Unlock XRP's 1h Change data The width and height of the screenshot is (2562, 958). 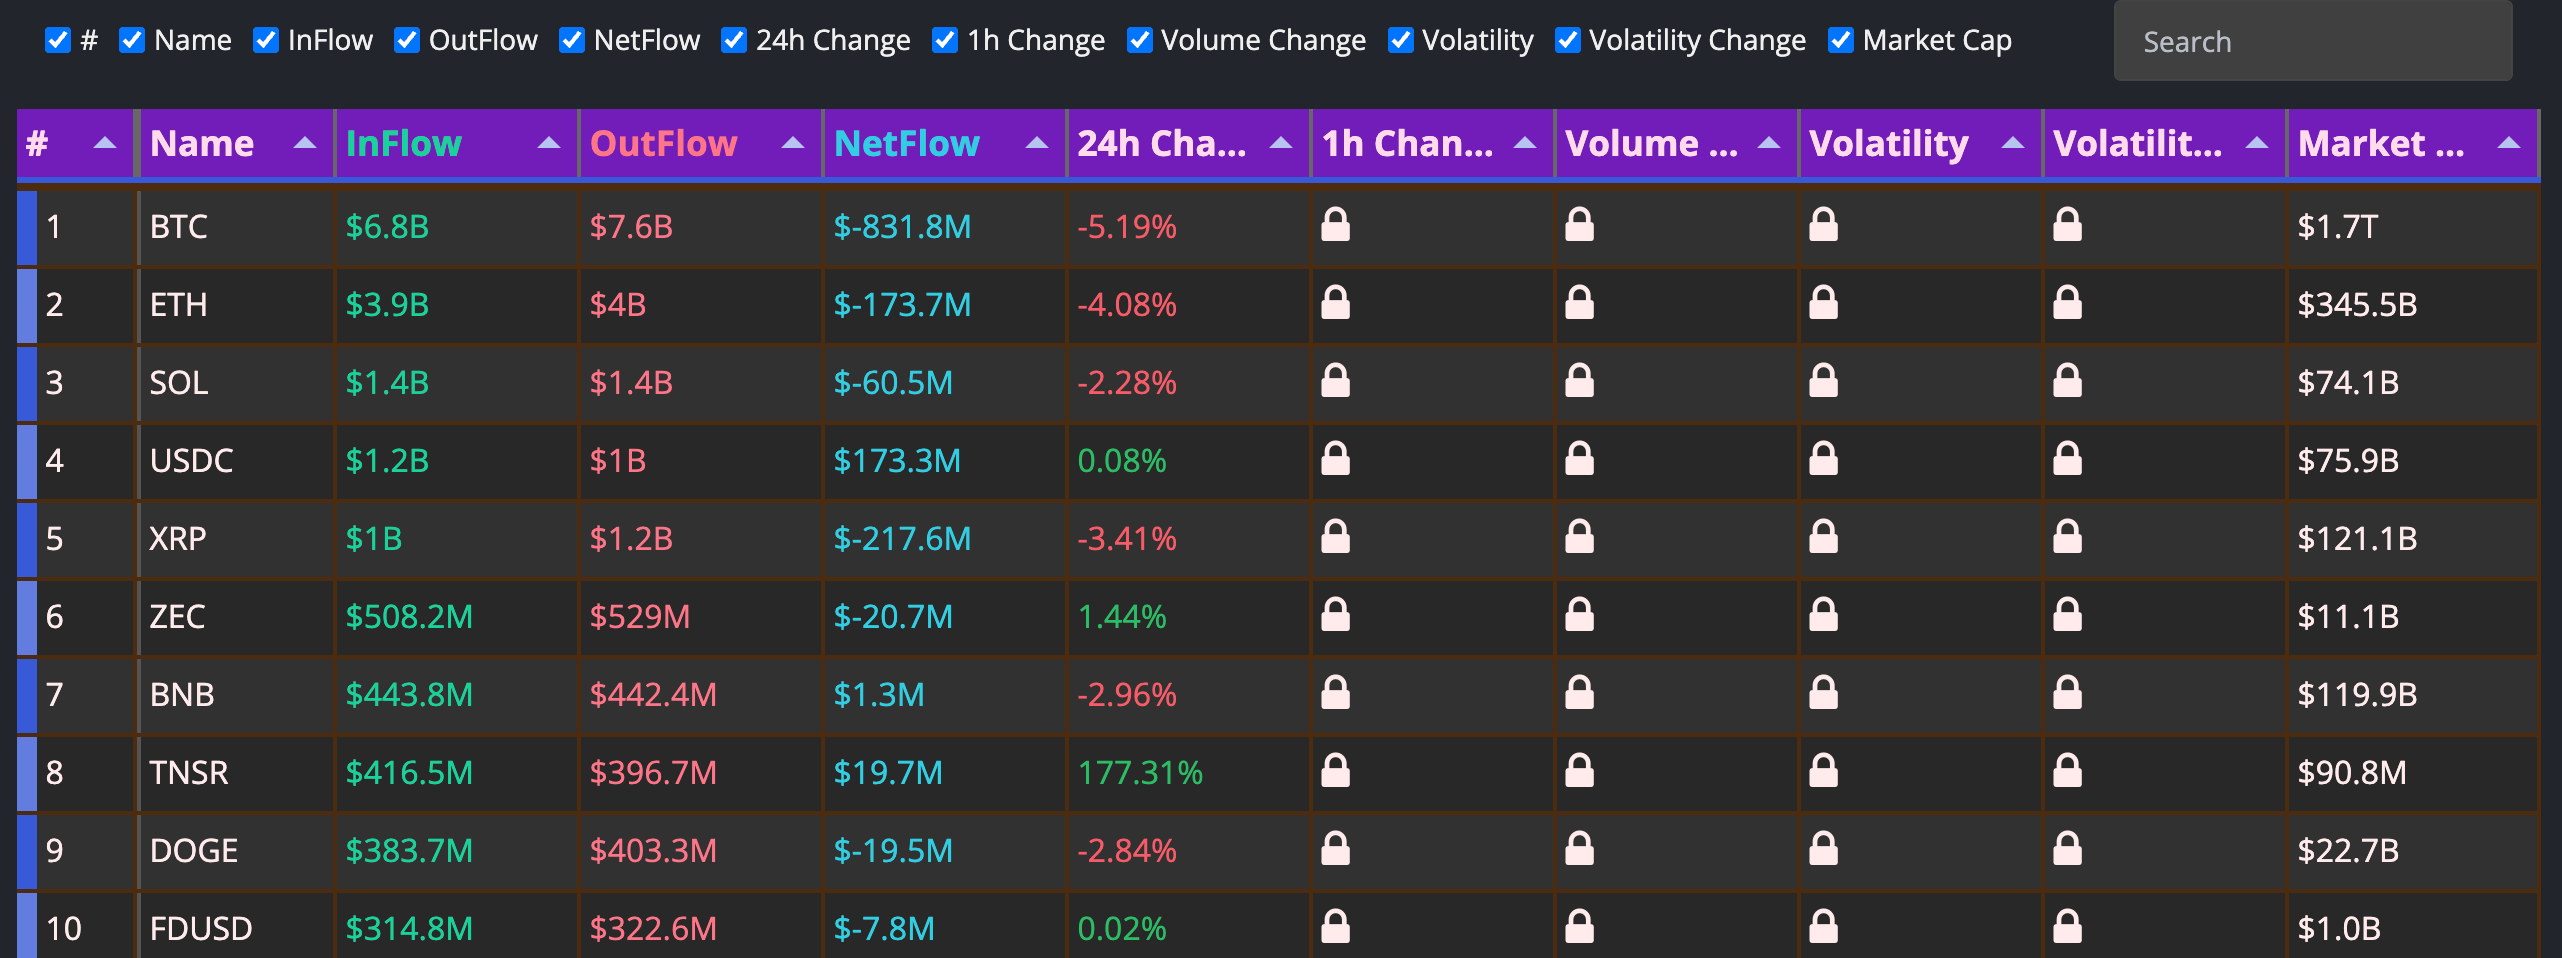tap(1337, 539)
